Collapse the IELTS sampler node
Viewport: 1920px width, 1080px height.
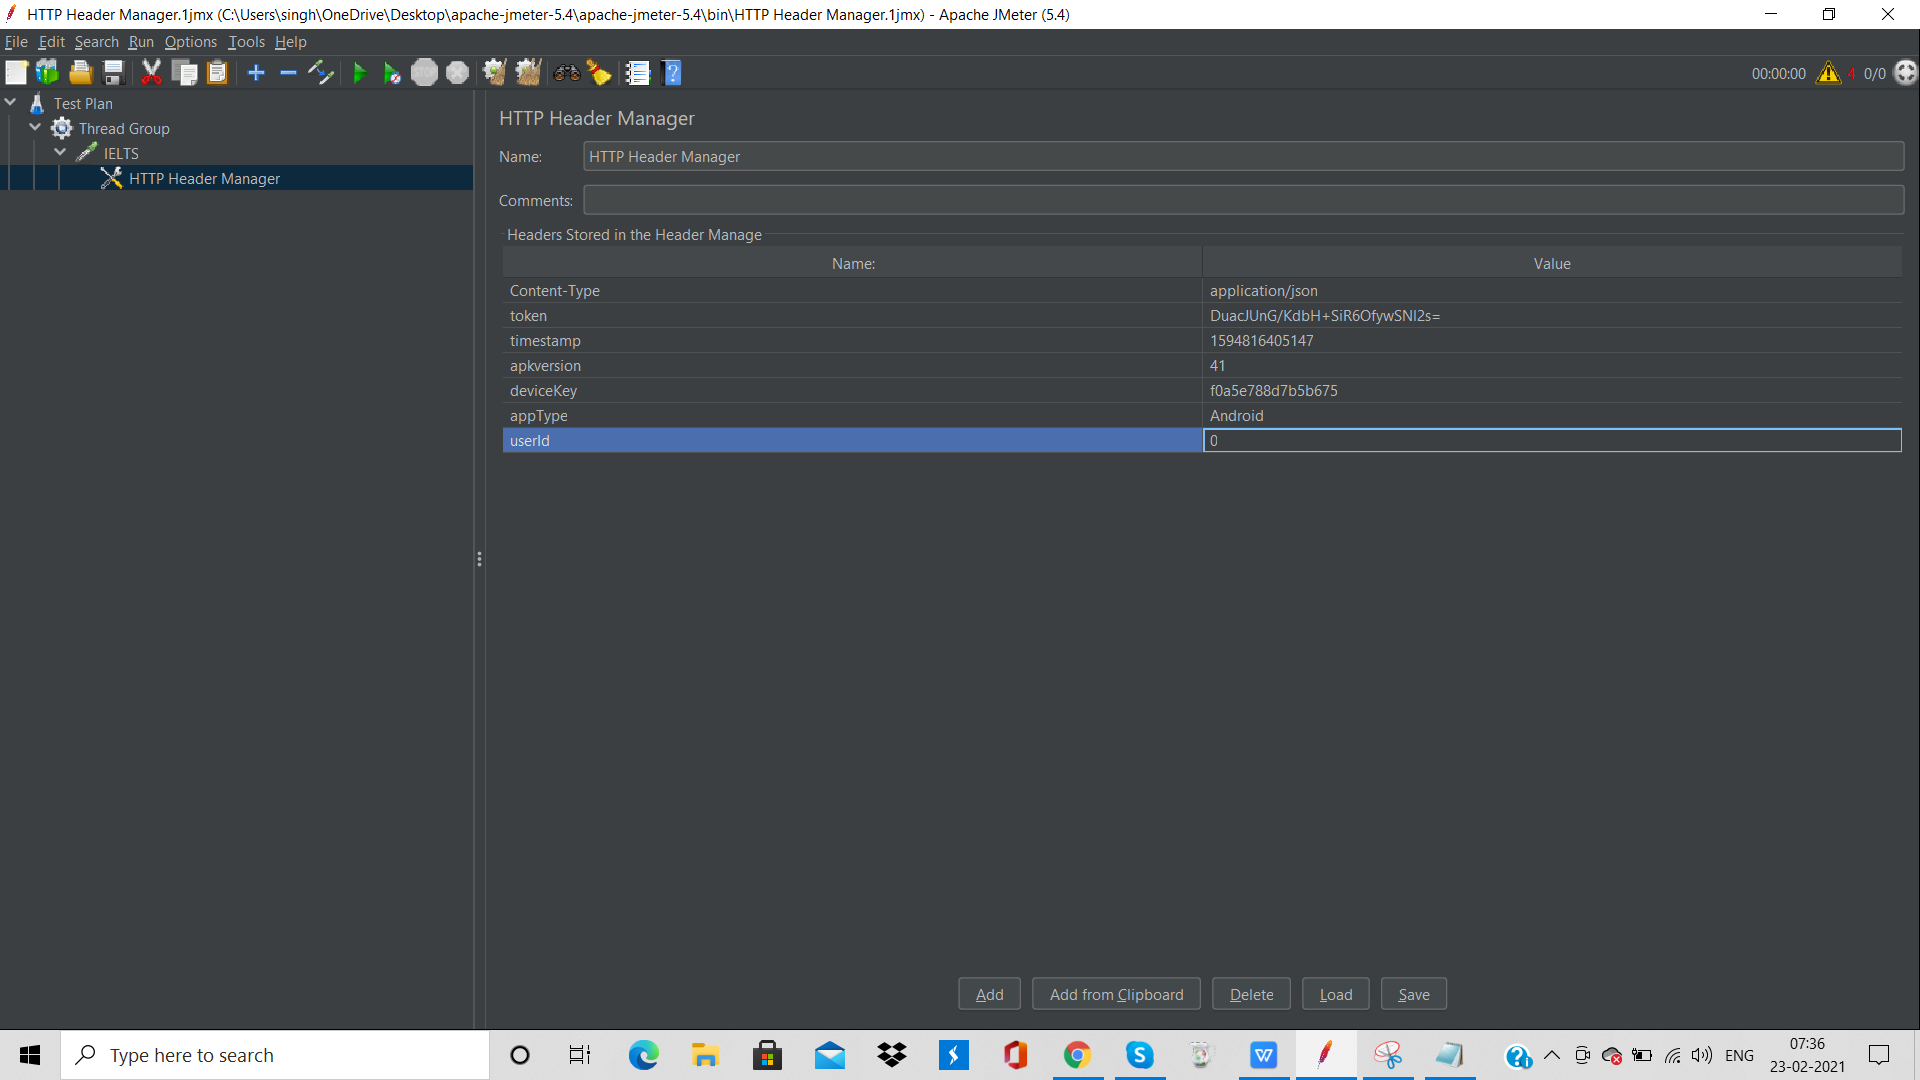[61, 153]
